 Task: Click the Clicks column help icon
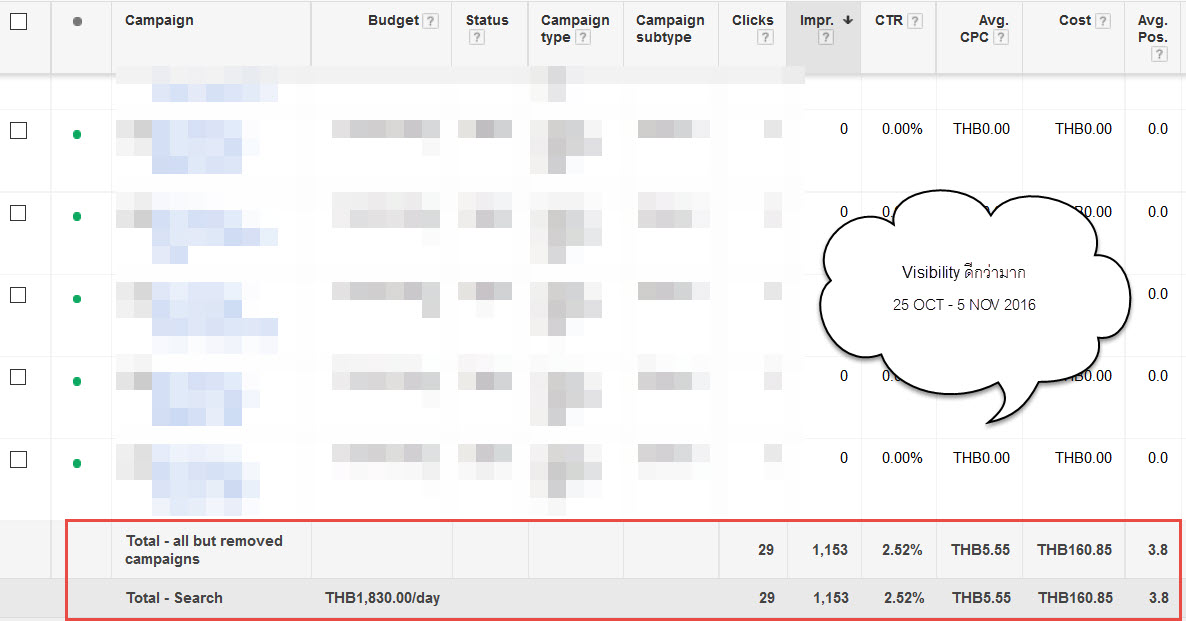pos(766,36)
